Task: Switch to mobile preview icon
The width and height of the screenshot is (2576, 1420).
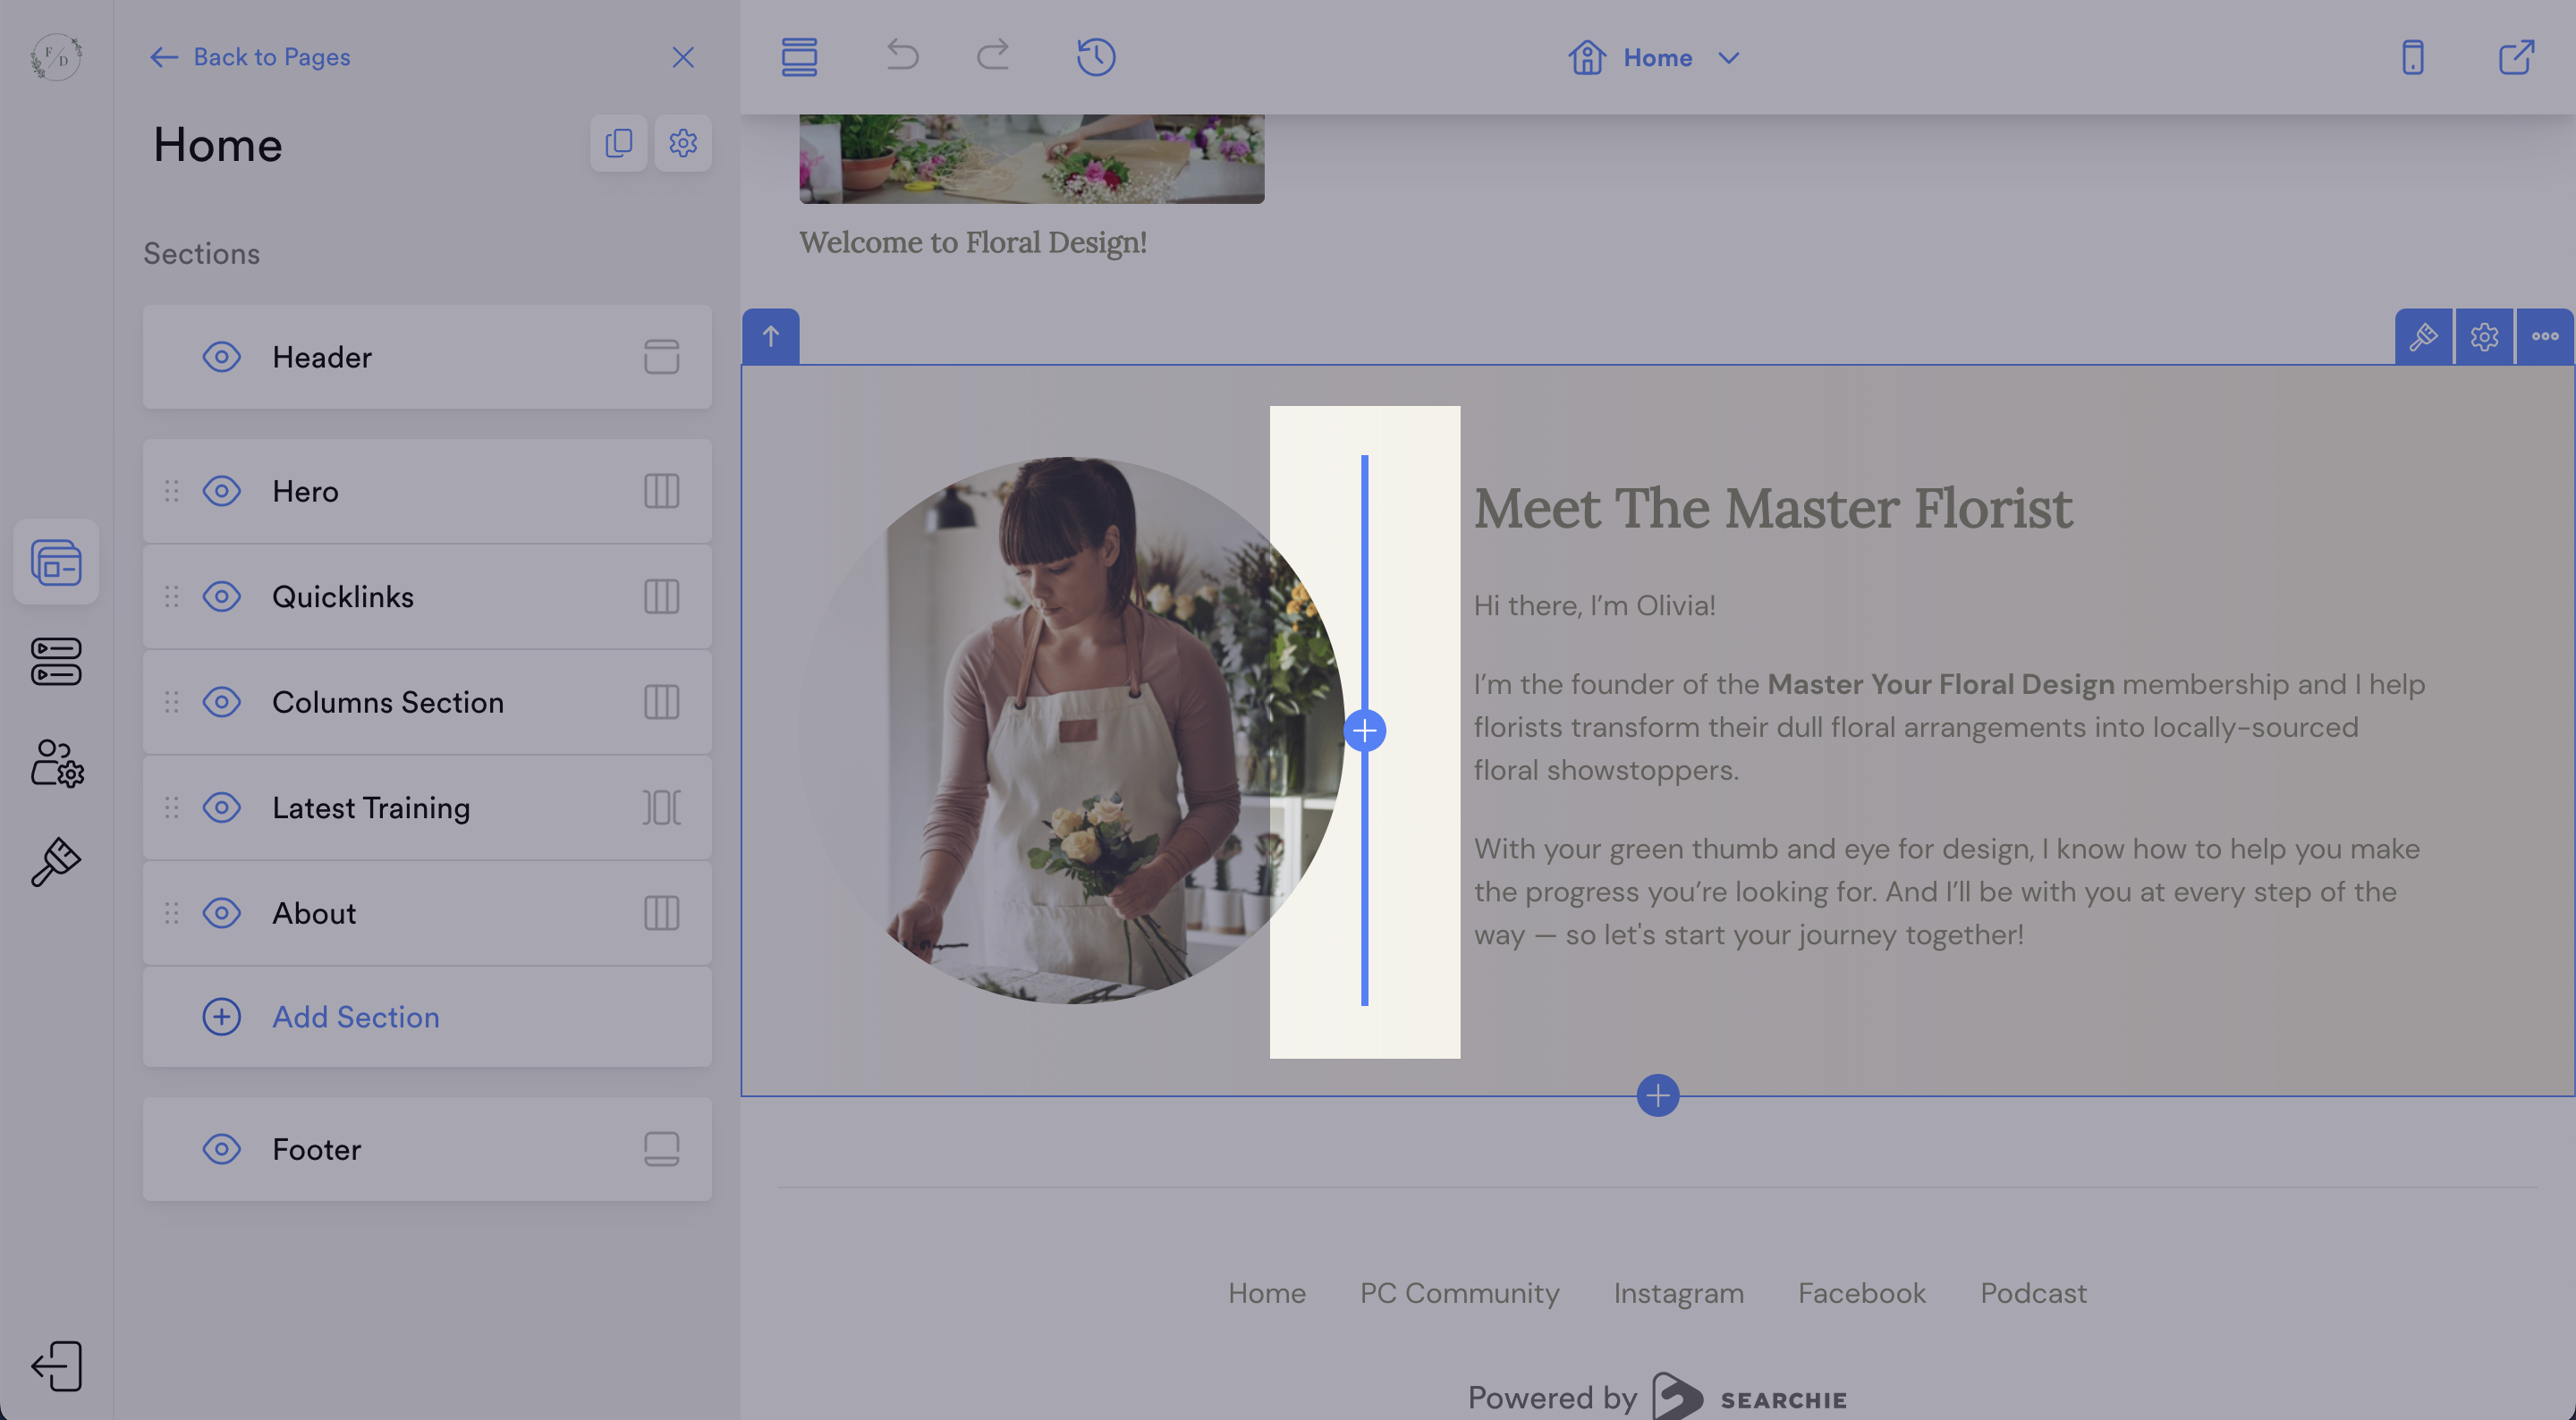Action: click(2412, 57)
